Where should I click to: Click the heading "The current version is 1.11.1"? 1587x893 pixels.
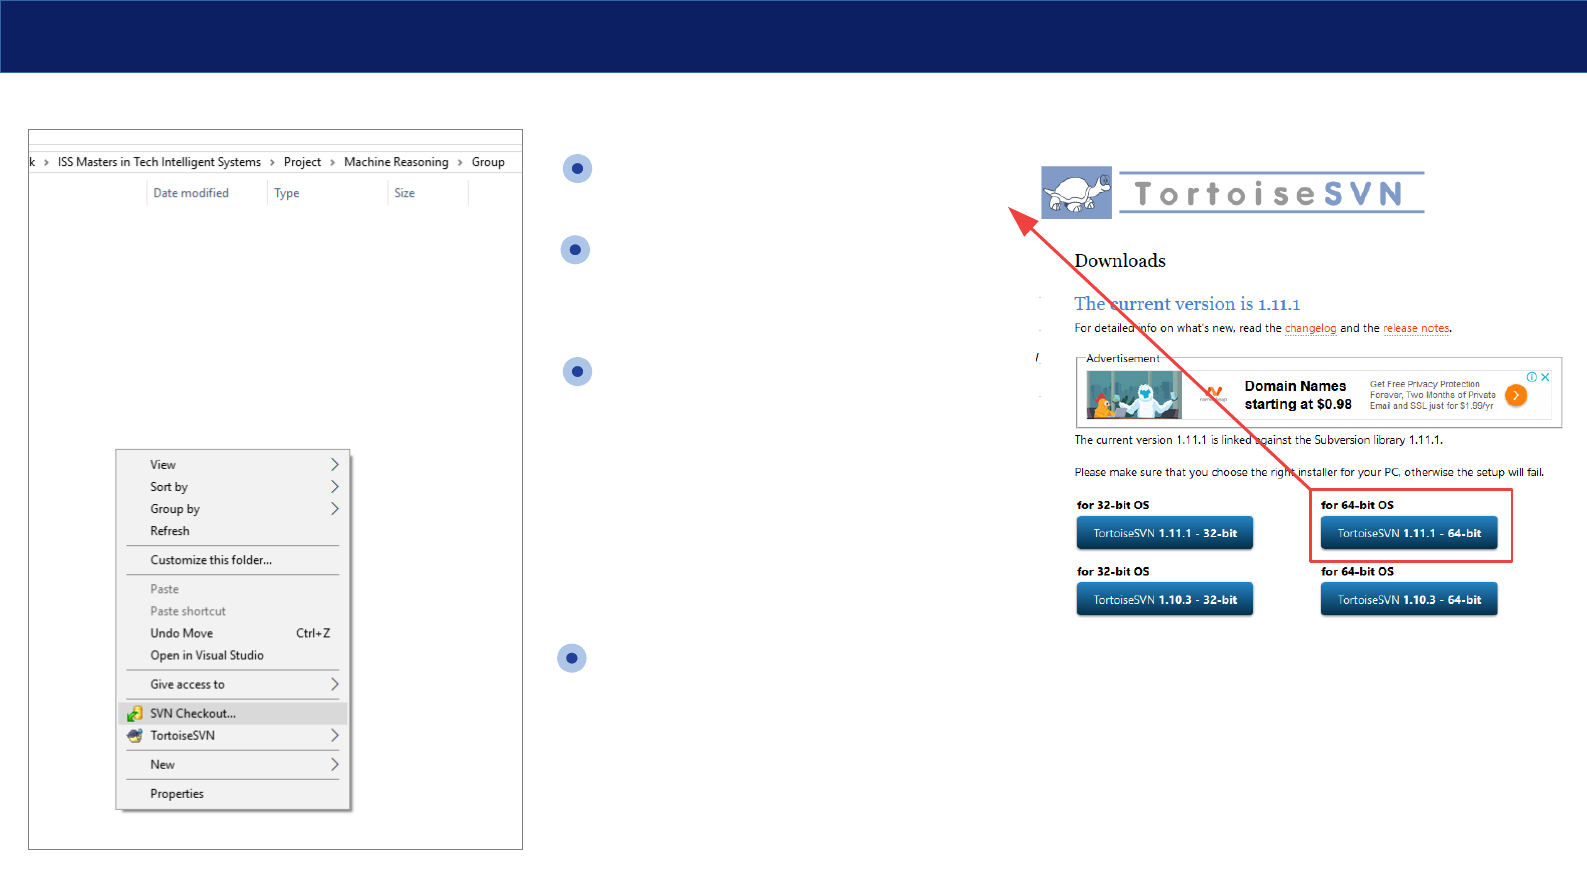[x=1187, y=304]
